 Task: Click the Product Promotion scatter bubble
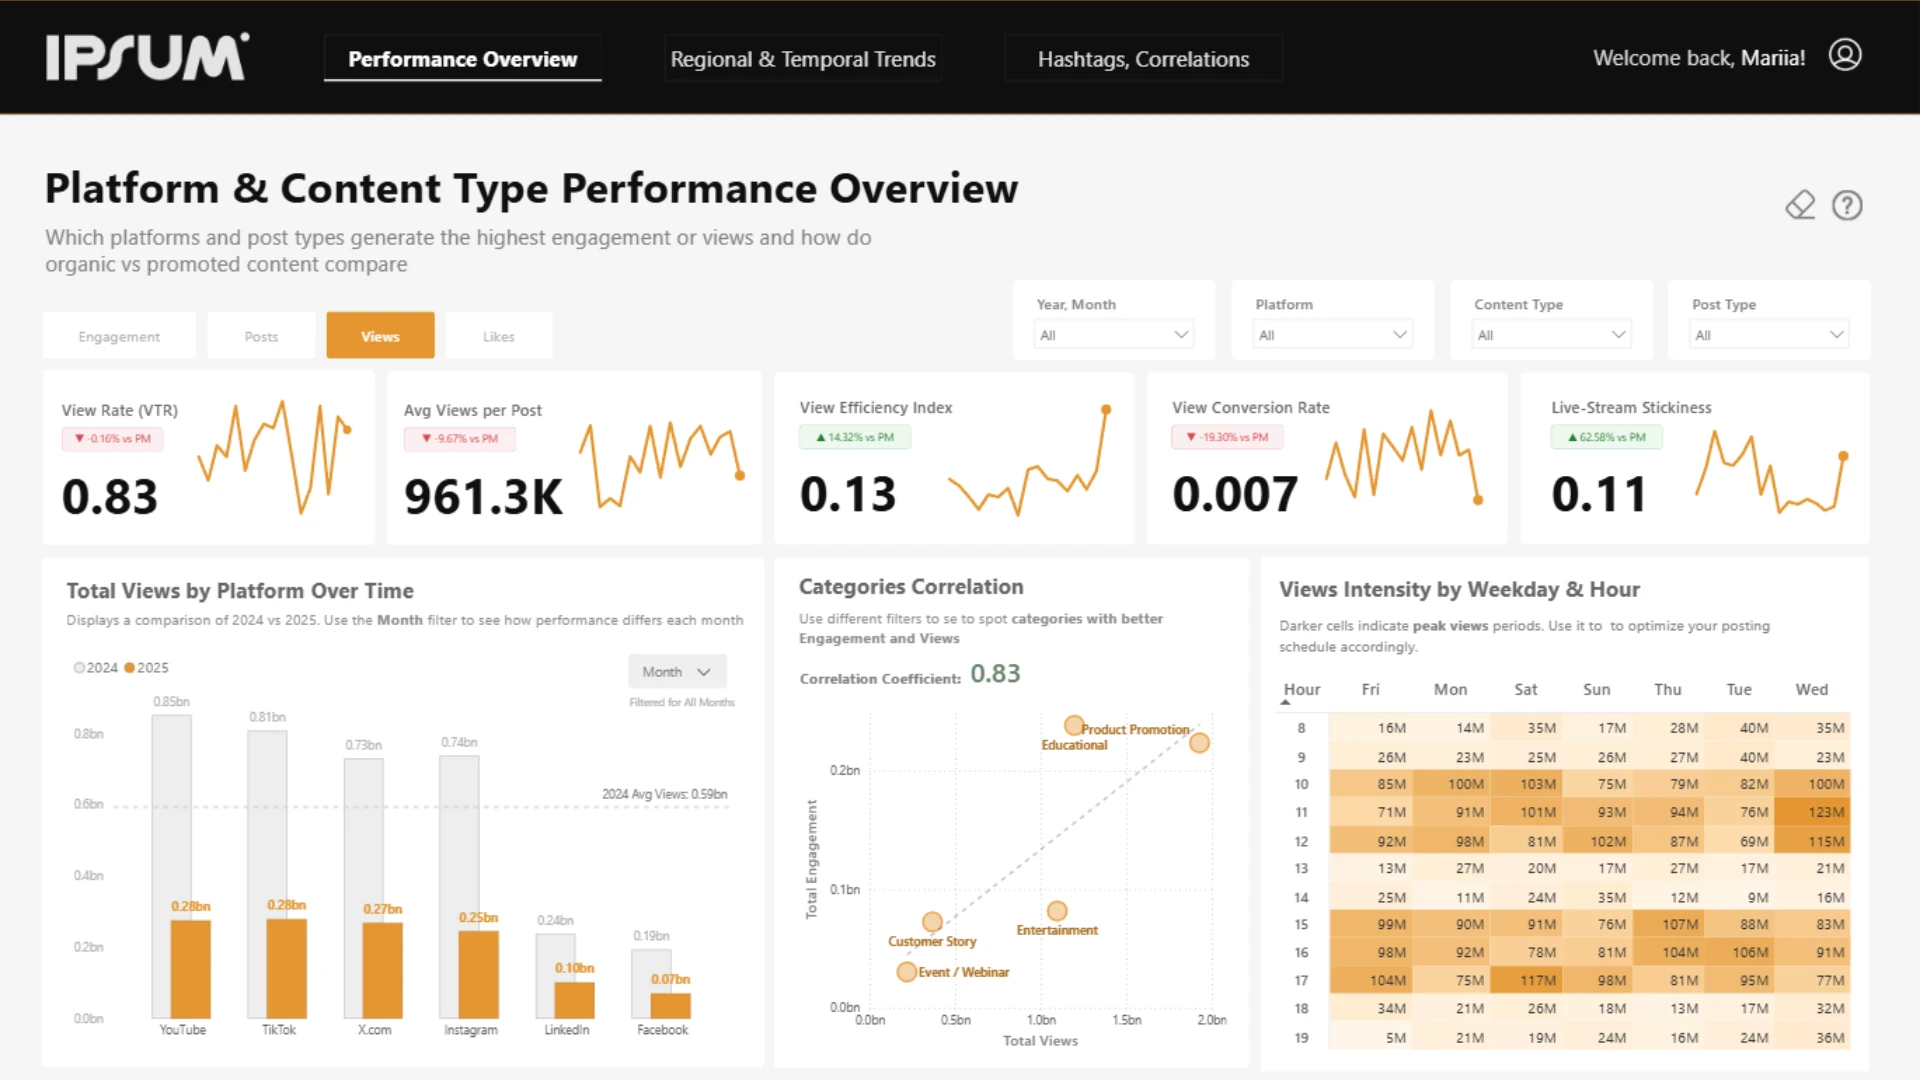[1199, 742]
